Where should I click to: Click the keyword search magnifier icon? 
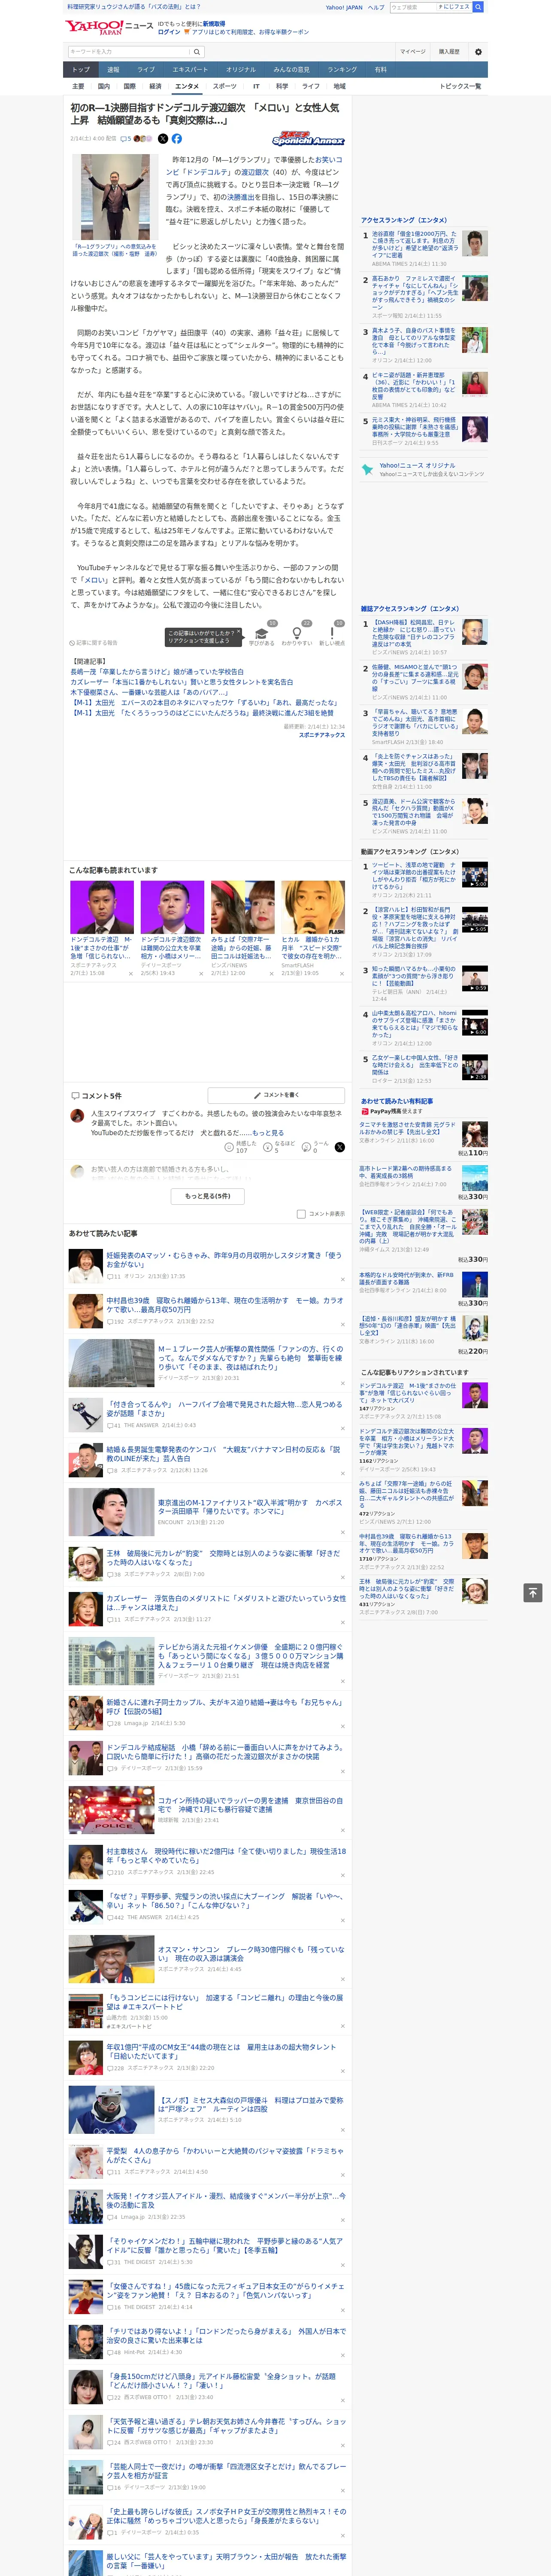pos(196,51)
